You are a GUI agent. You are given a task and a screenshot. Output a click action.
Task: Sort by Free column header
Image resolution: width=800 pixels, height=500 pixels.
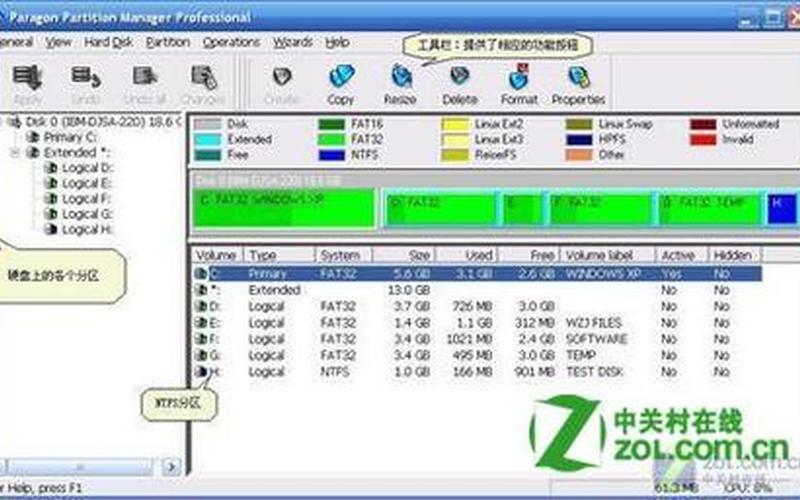[x=529, y=255]
